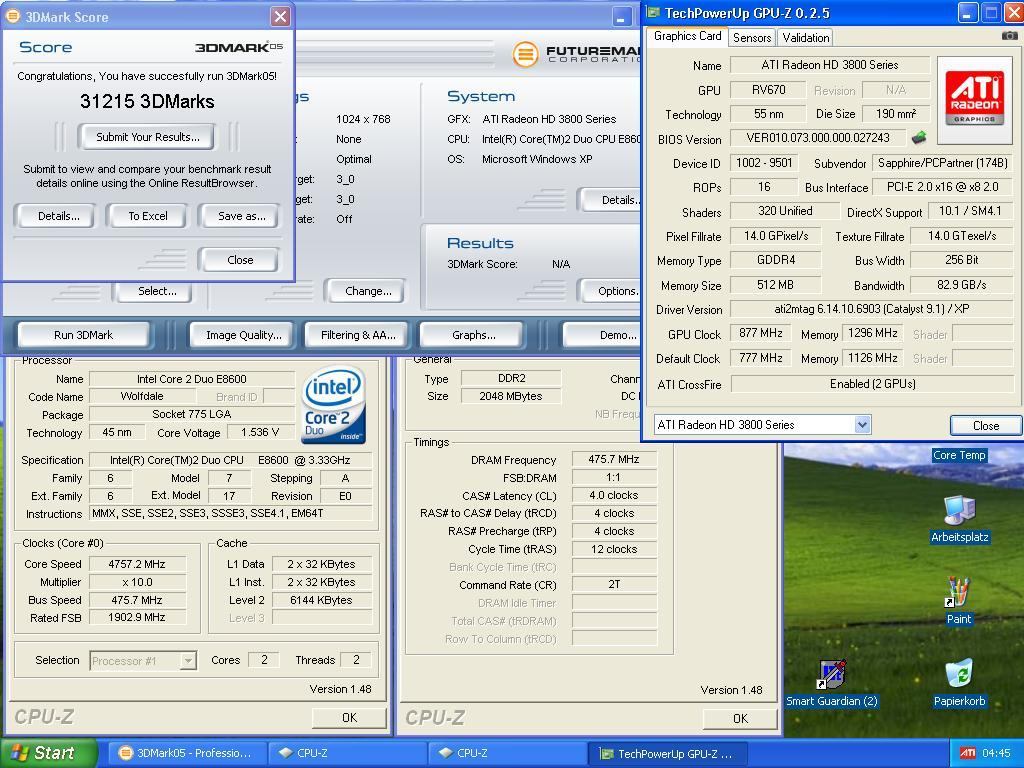Switch to first CPU-Z taskbar item
Screen dimensions: 1024x768
tap(348, 753)
